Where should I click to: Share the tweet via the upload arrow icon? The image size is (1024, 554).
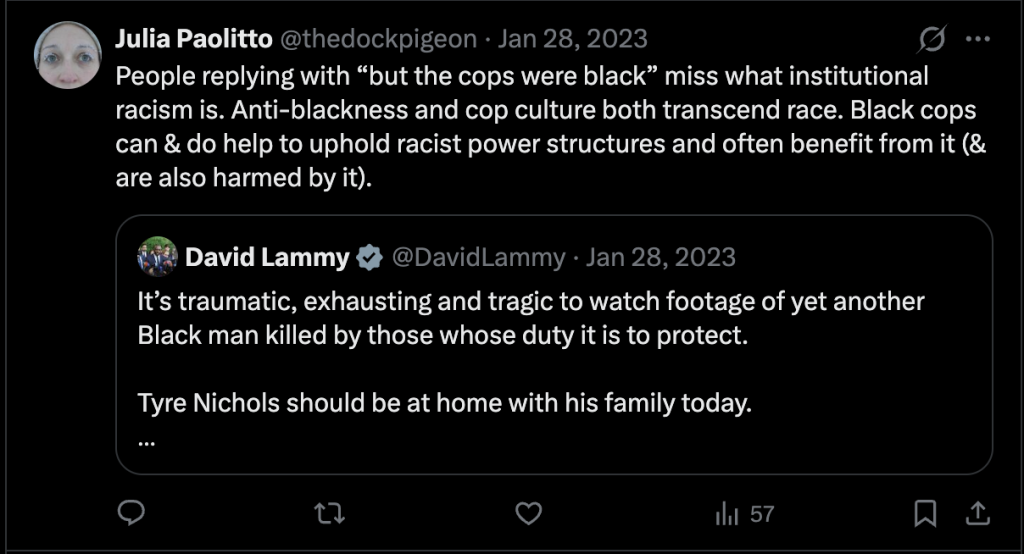pos(975,514)
